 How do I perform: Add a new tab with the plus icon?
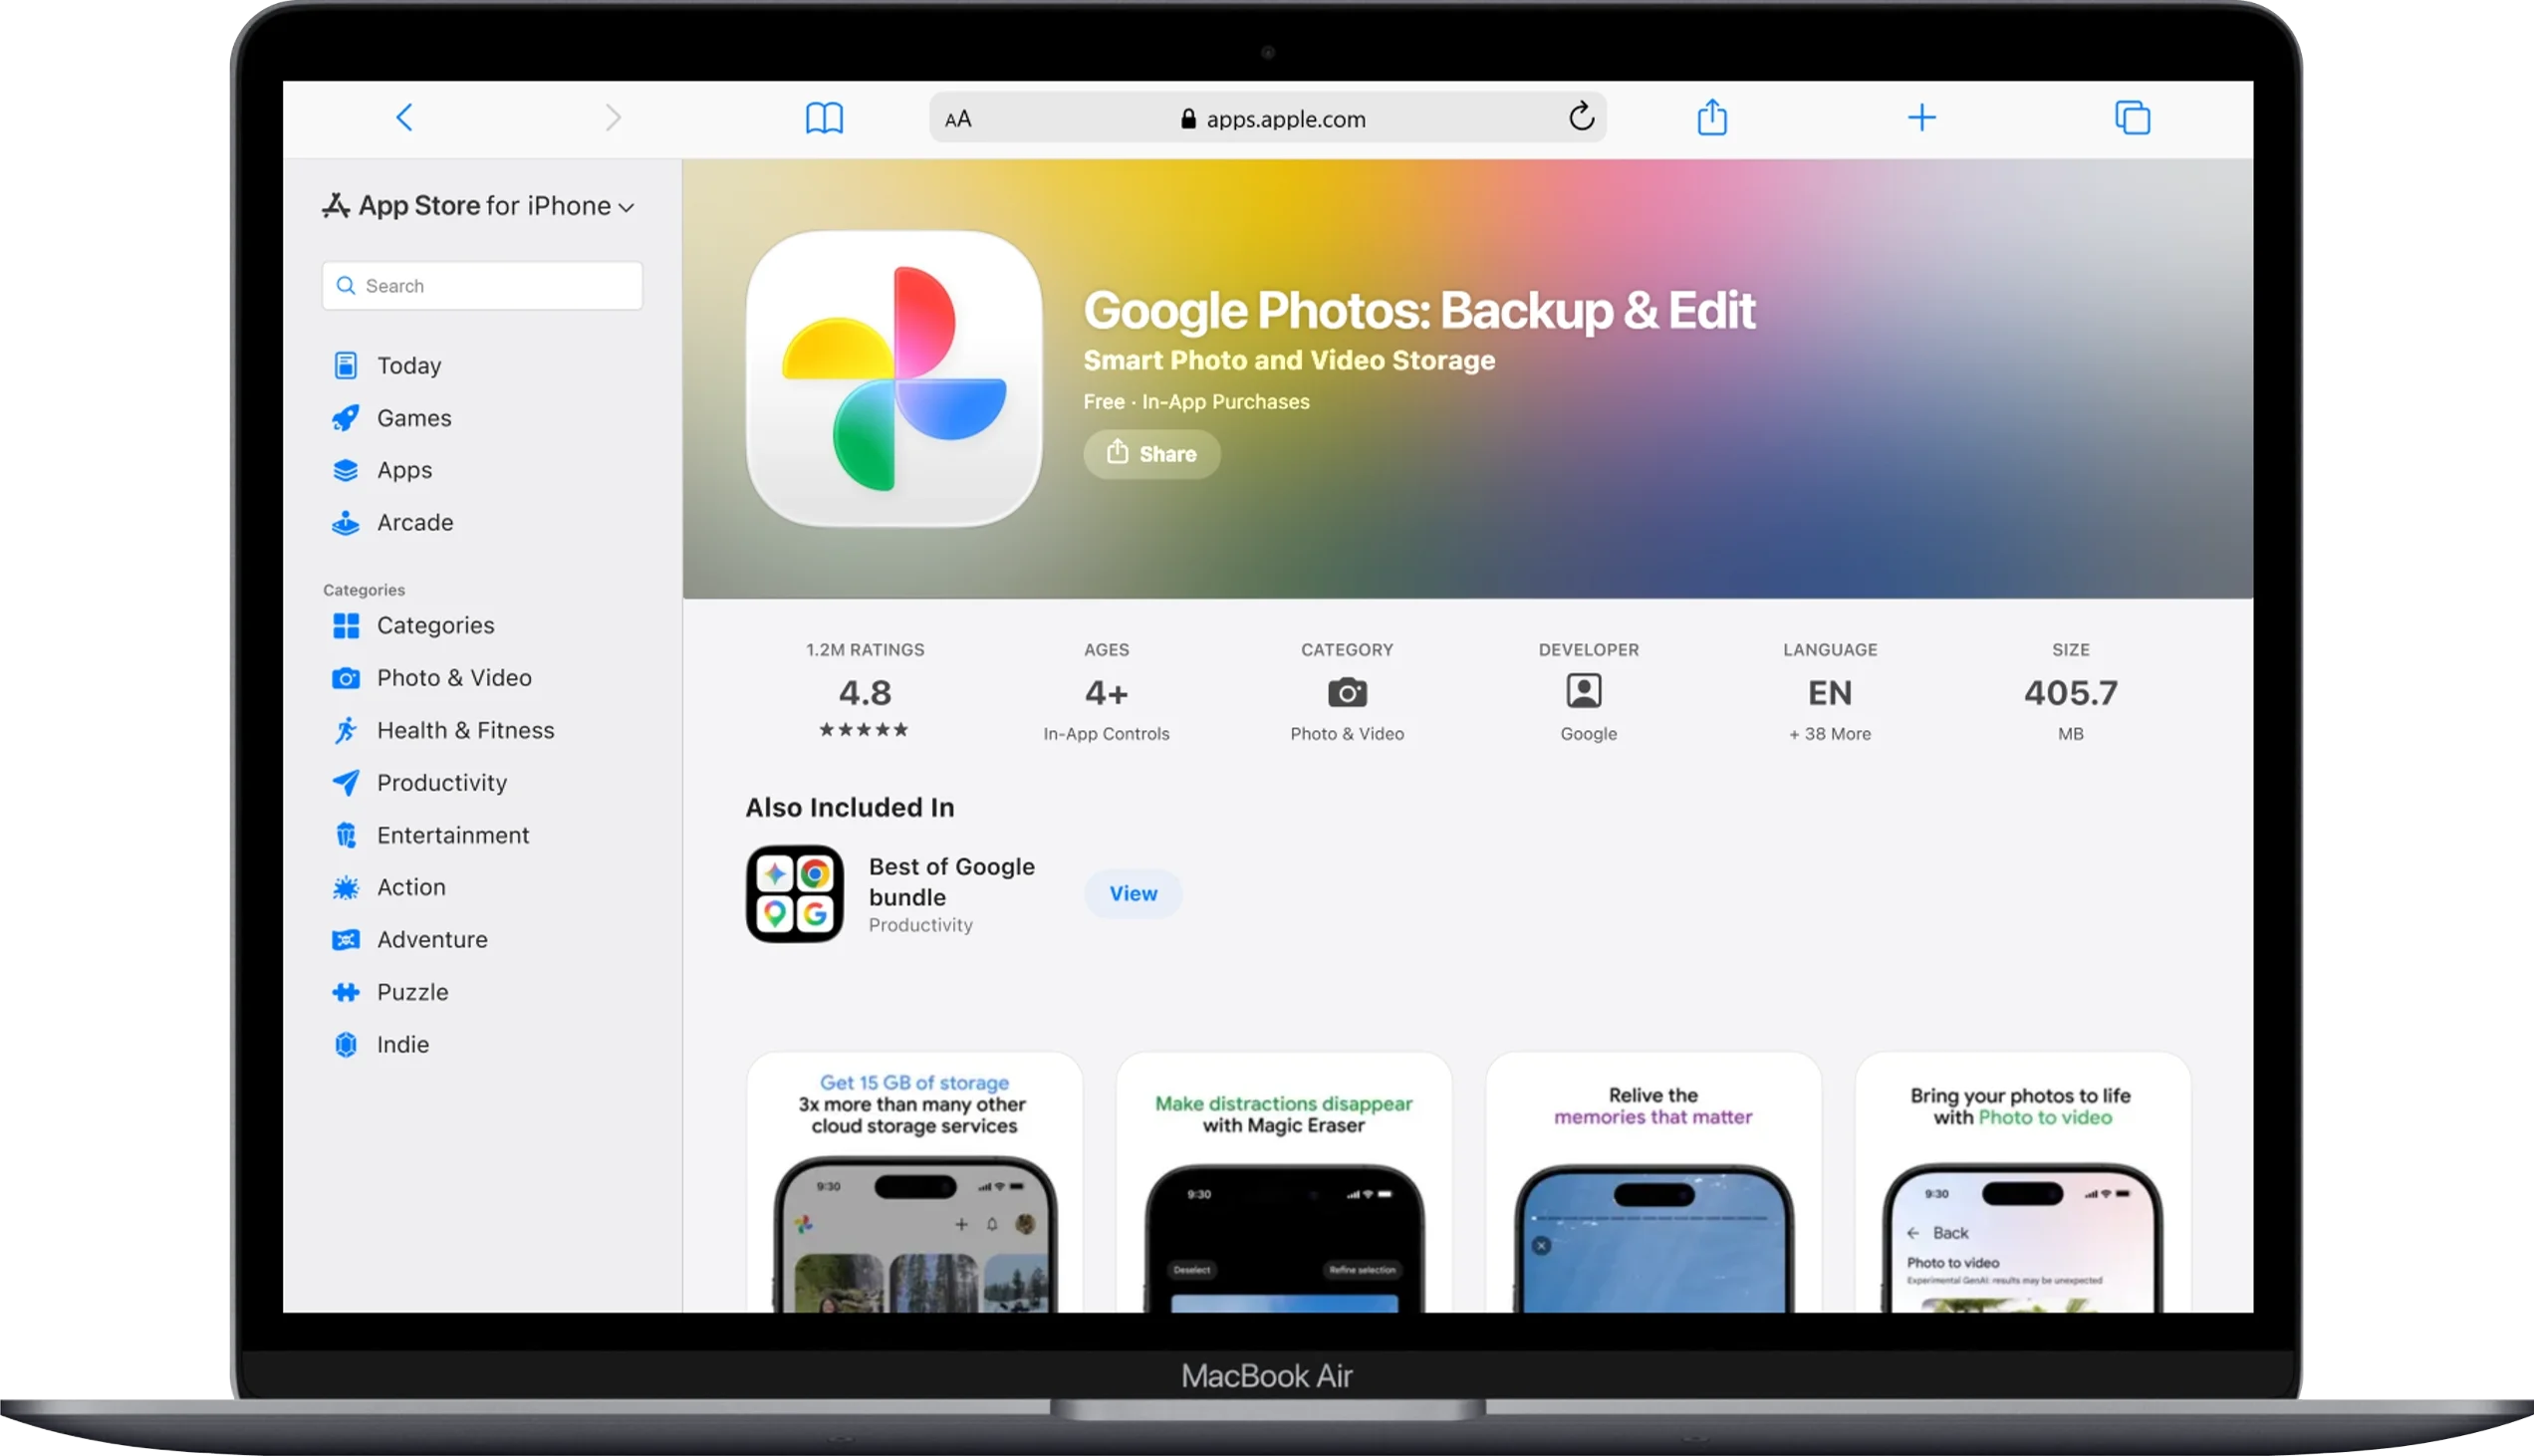point(1921,118)
